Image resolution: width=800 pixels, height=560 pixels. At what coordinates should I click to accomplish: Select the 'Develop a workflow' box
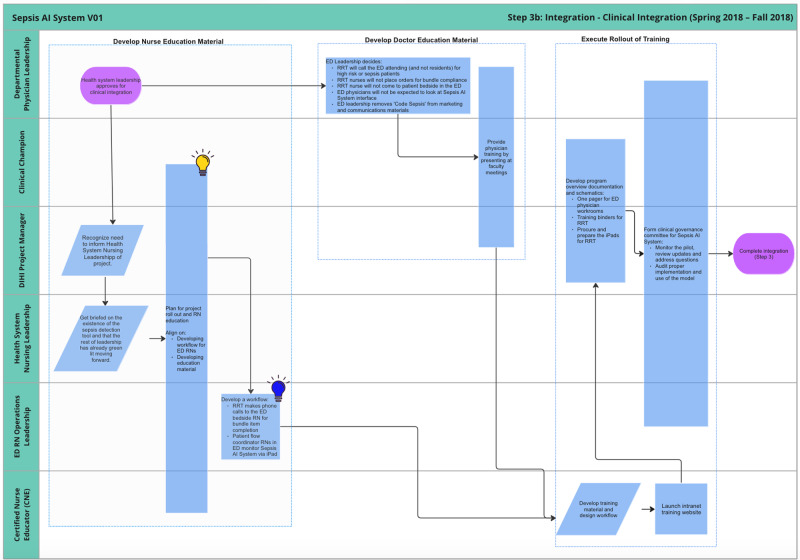[250, 426]
